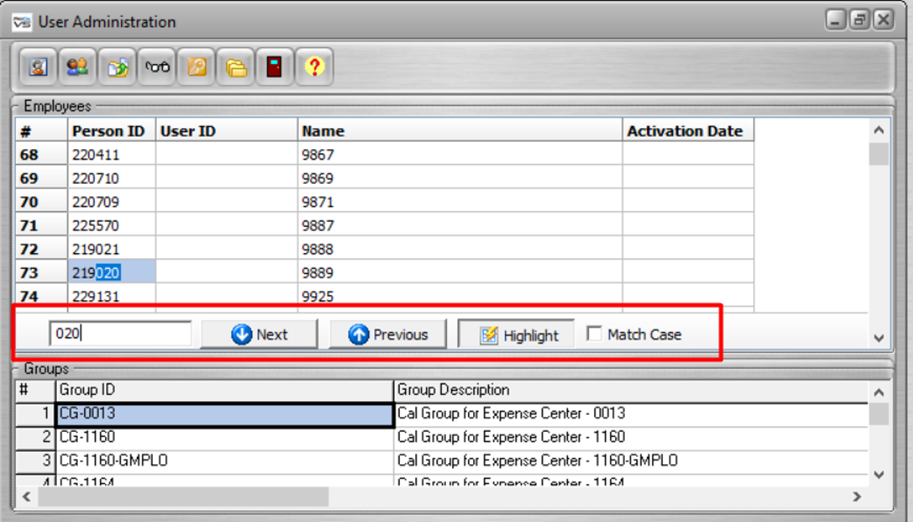Click the Name cell 9925
The image size is (913, 522).
click(460, 296)
